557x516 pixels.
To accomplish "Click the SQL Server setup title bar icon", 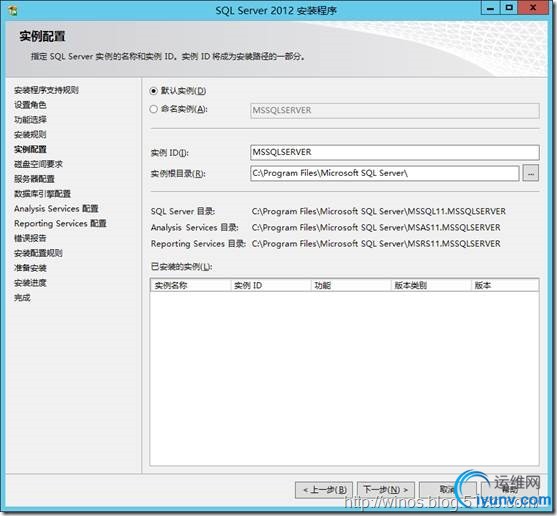I will pos(13,11).
